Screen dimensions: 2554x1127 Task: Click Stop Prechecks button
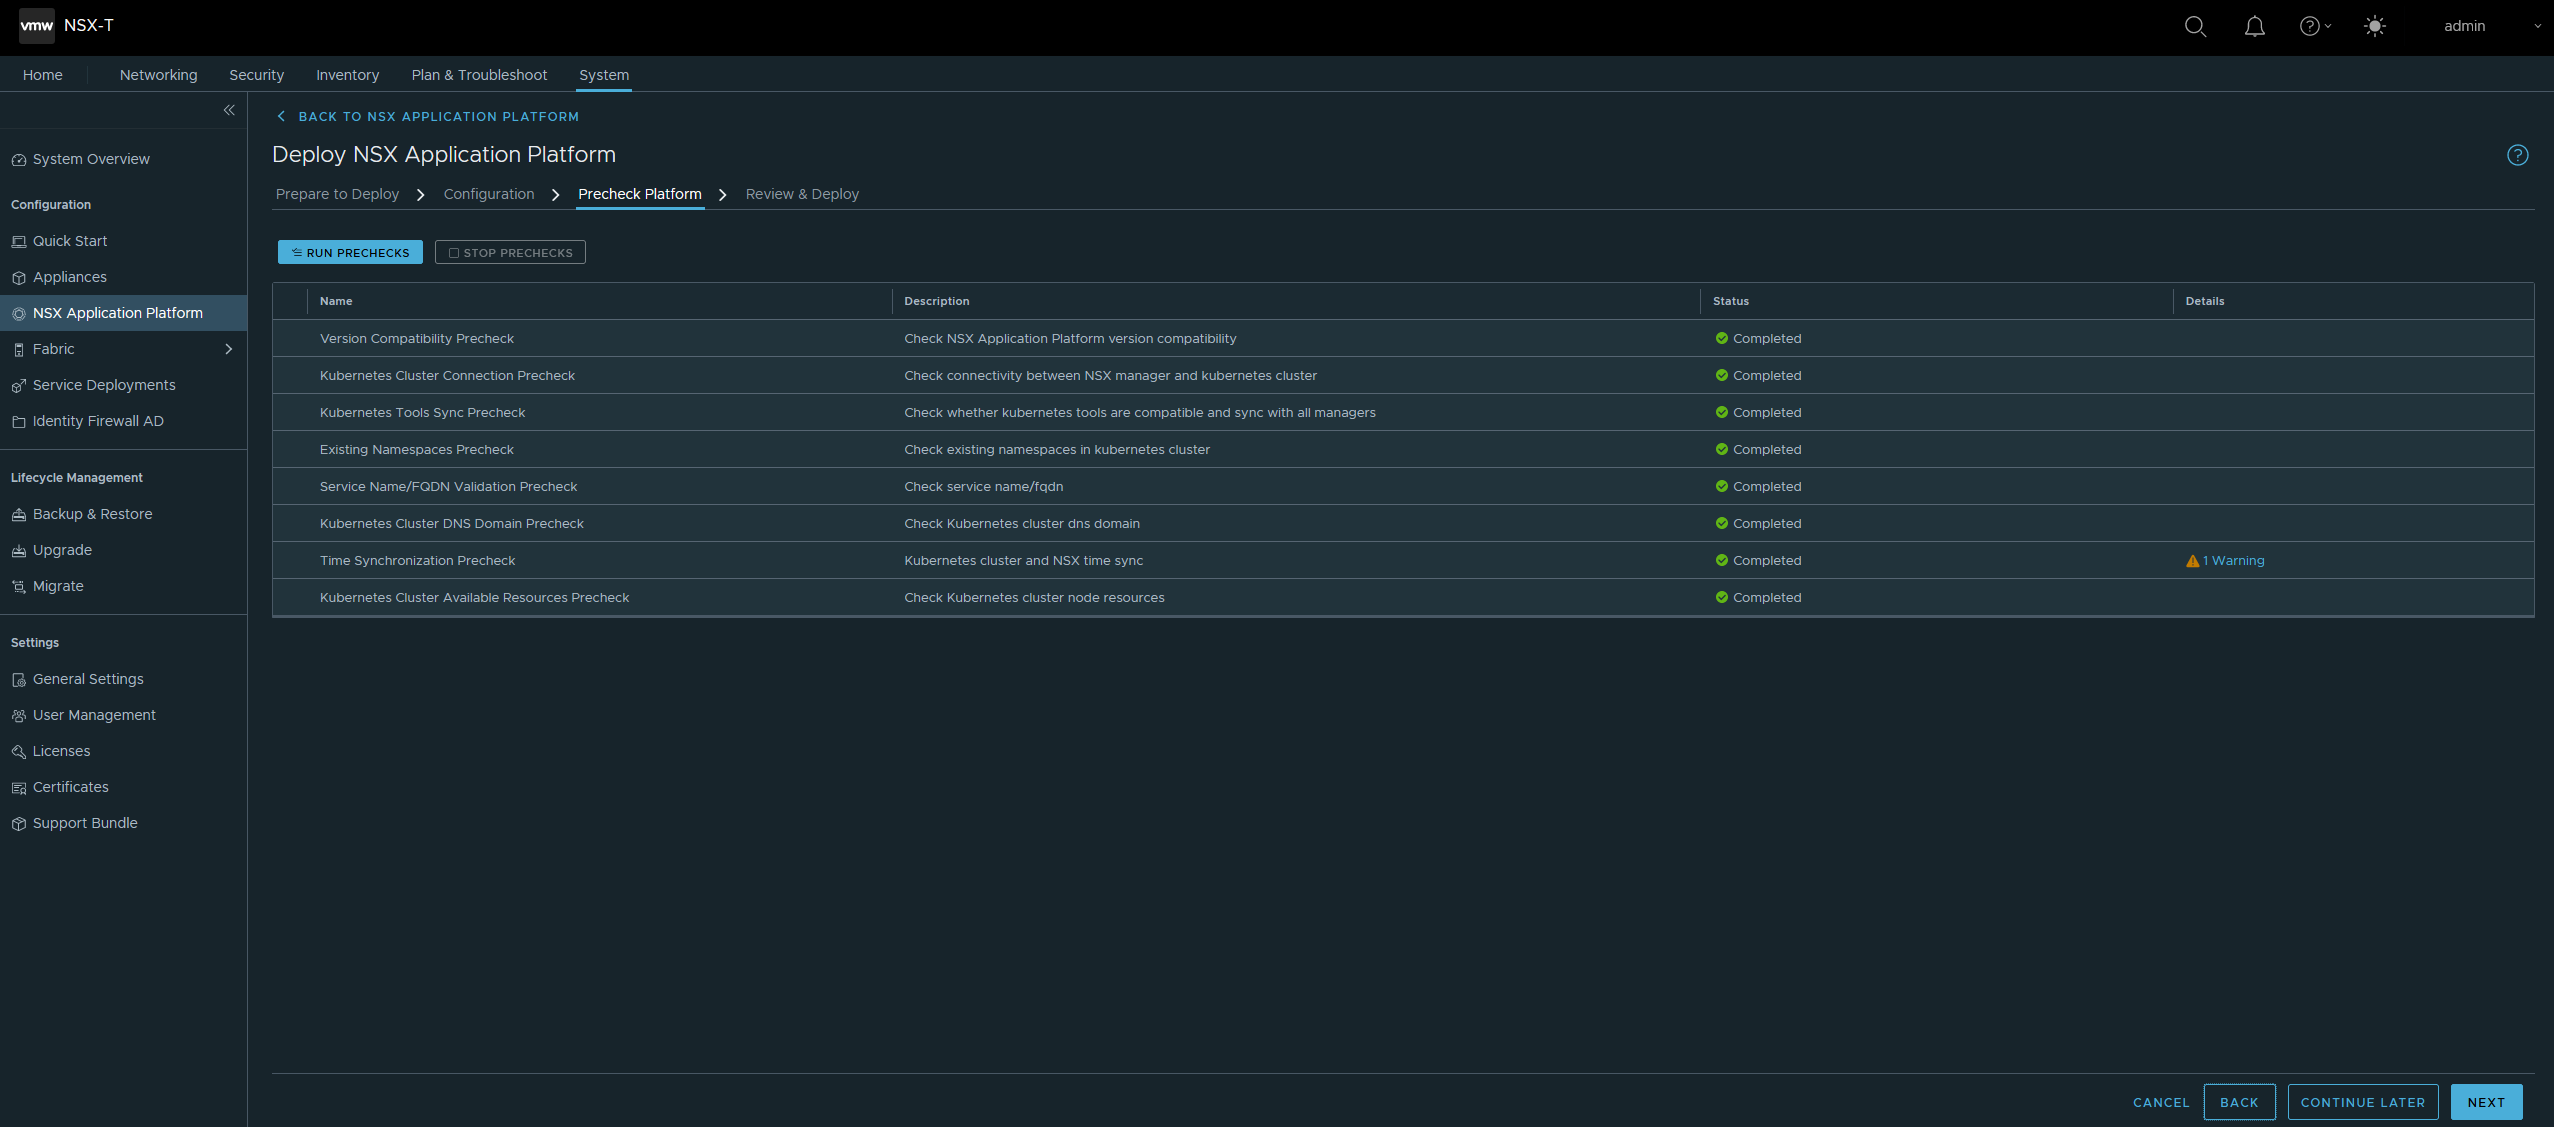510,252
